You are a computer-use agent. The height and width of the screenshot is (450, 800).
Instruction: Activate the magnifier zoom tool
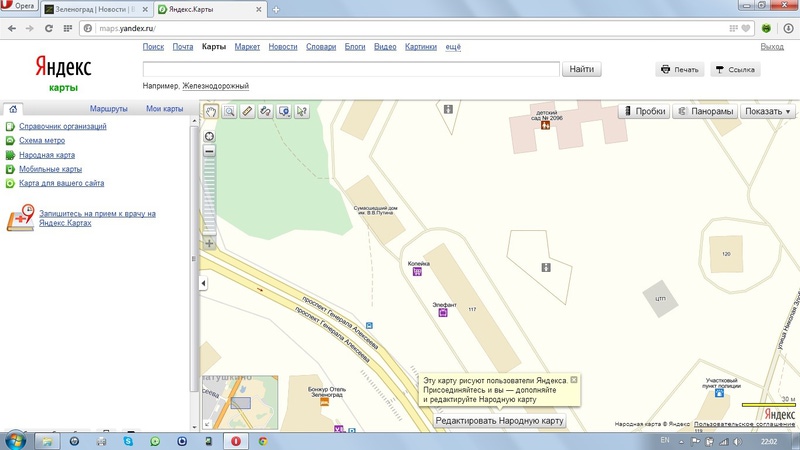[229, 111]
